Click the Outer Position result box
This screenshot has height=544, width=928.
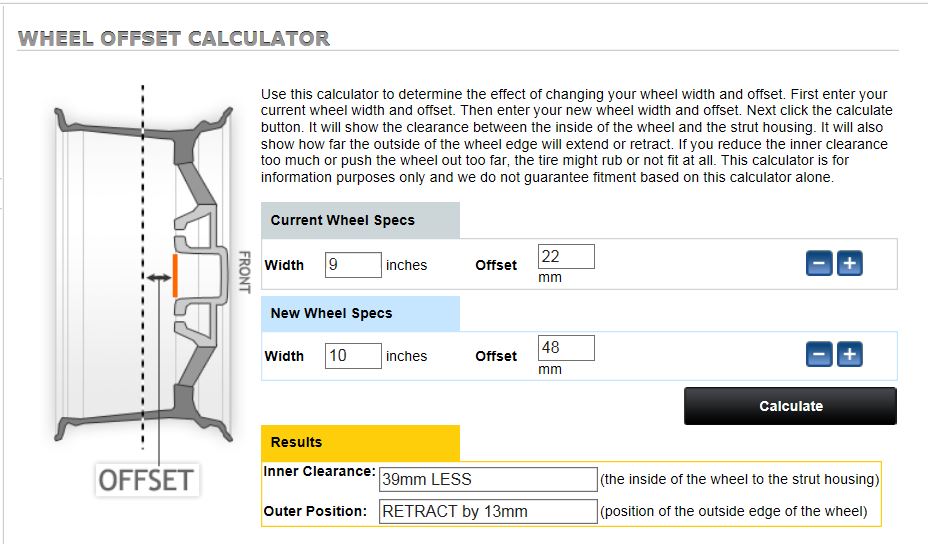[487, 511]
